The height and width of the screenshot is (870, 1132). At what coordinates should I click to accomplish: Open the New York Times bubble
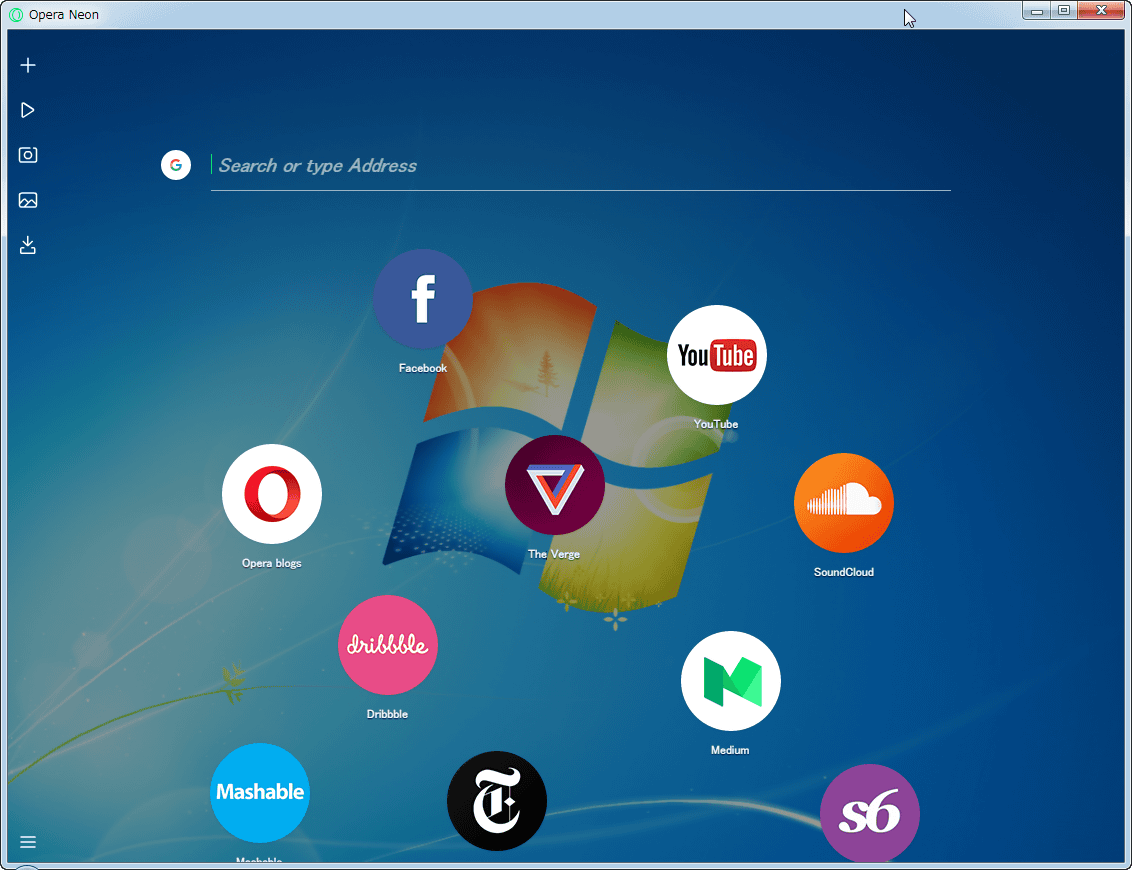[x=497, y=801]
